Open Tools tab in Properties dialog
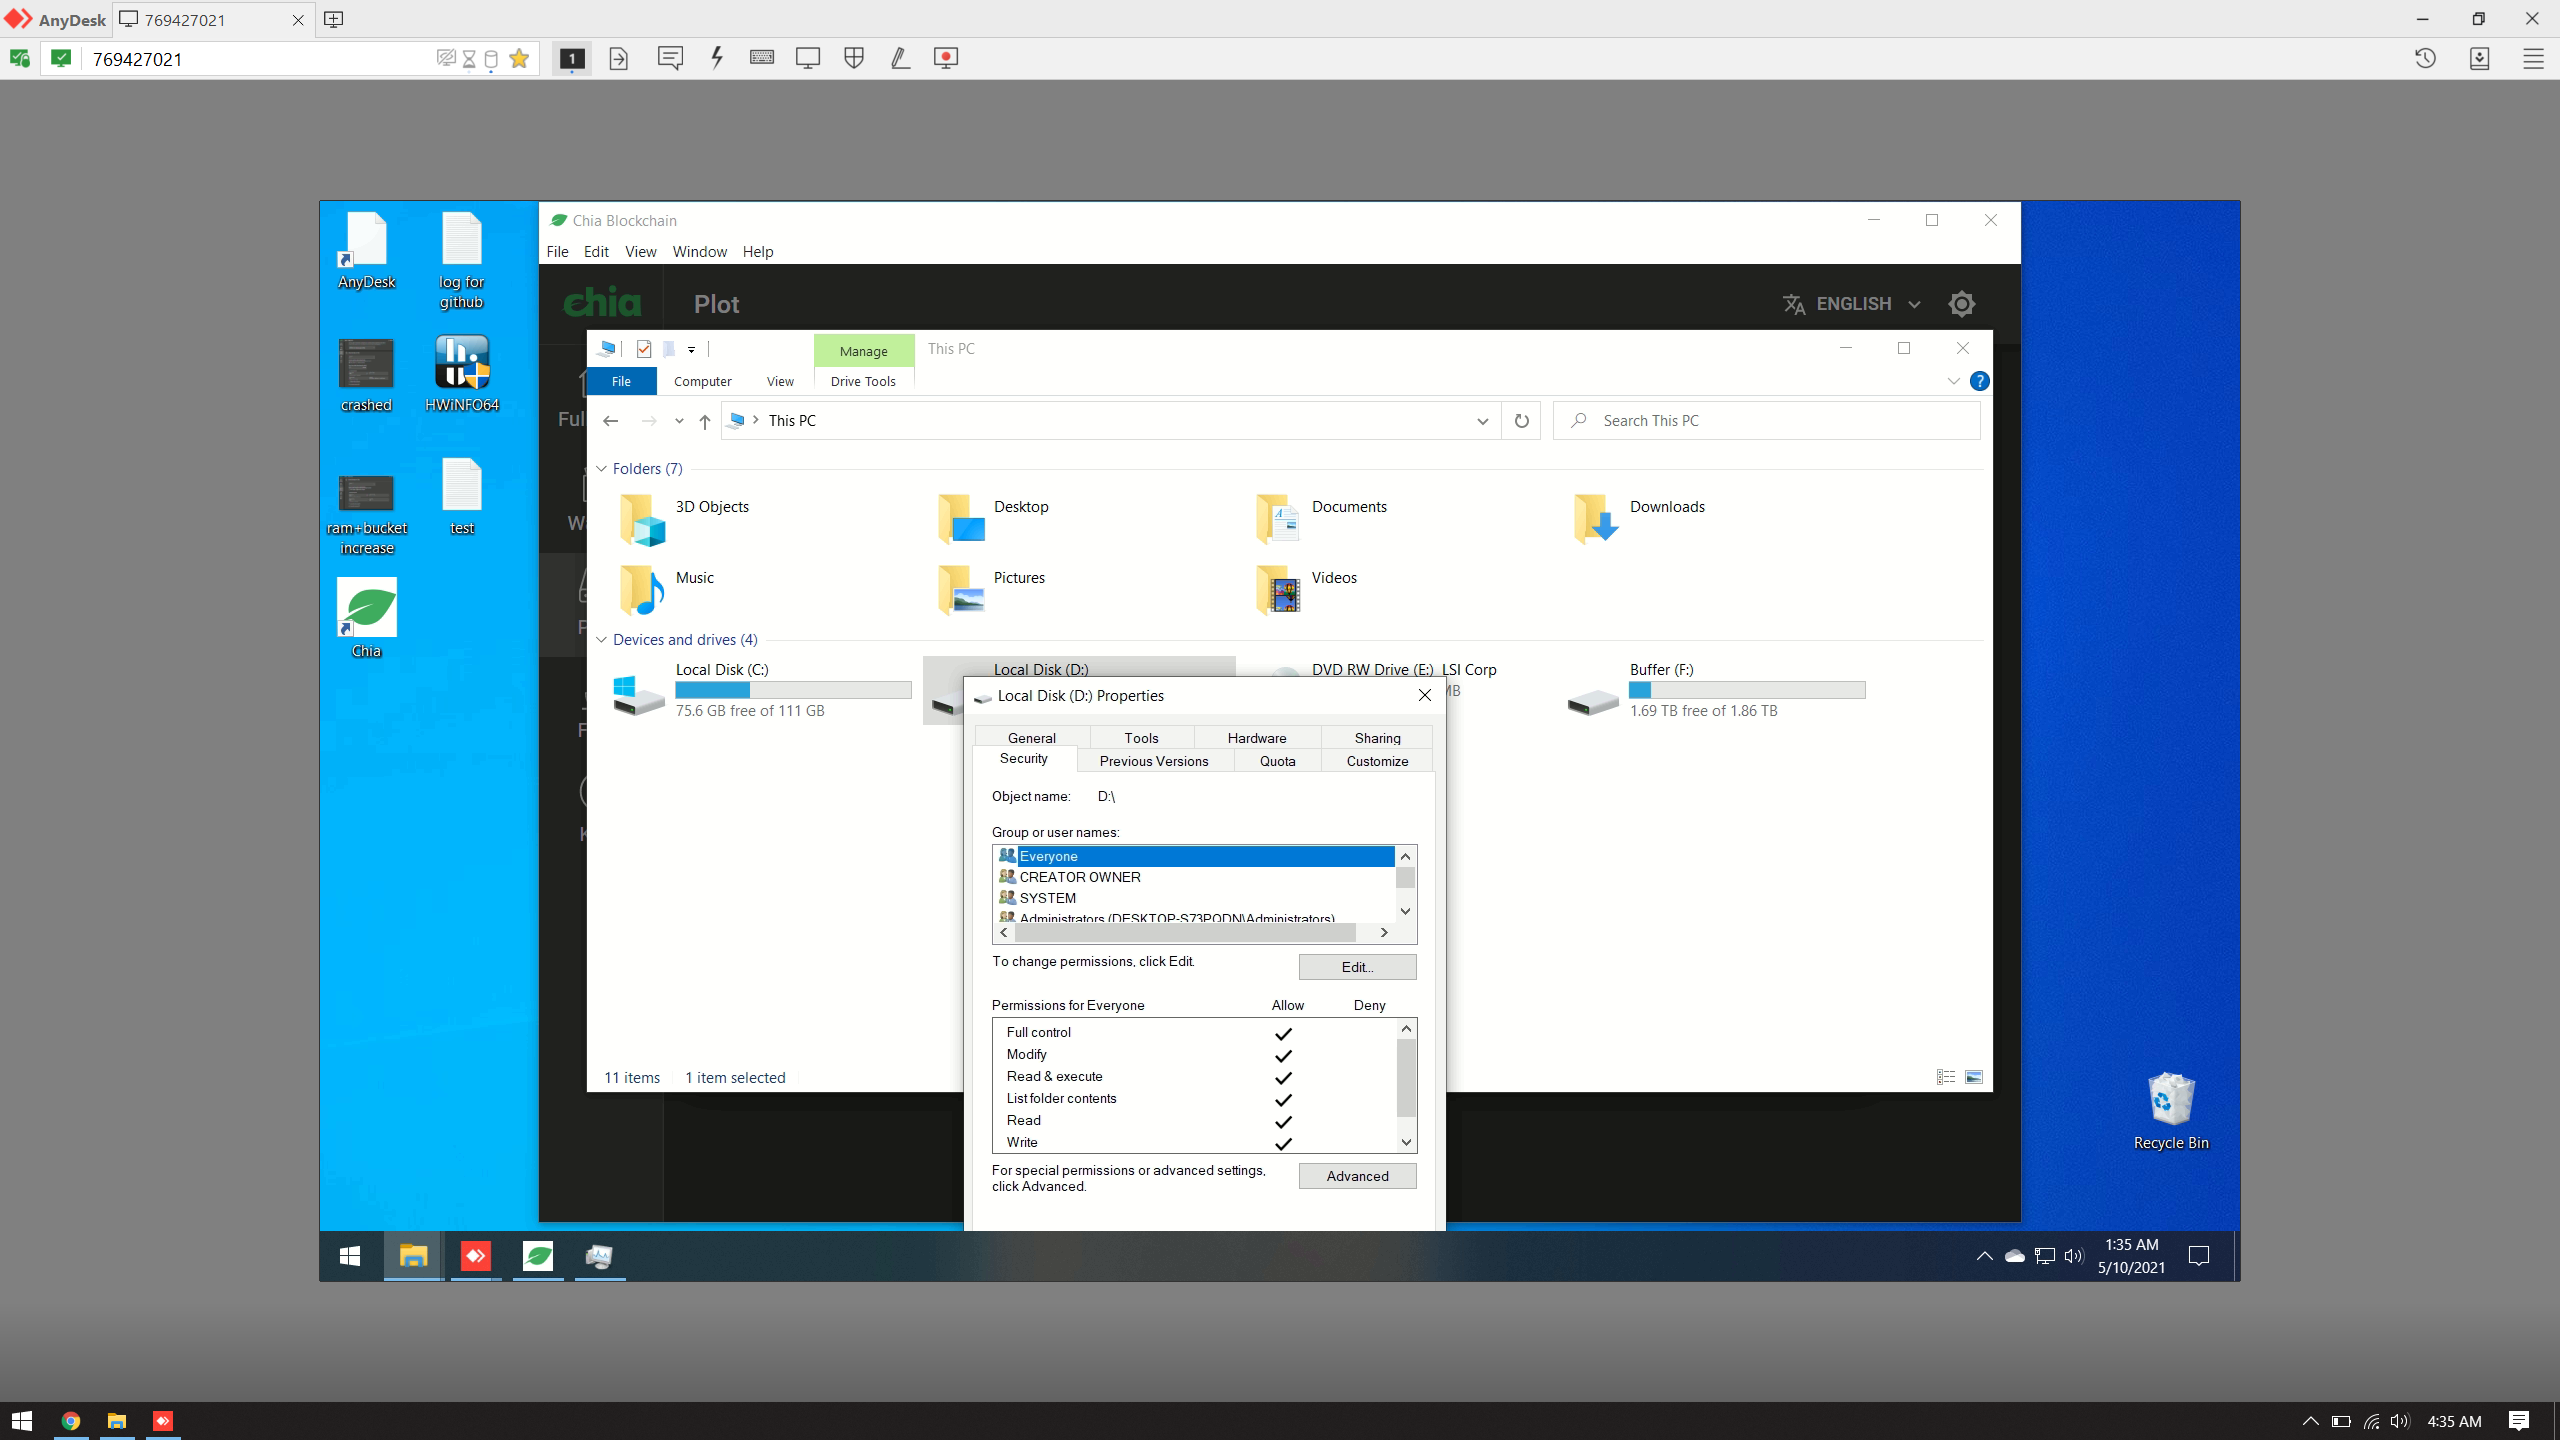Screen dimensions: 2560x1440 tap(1141, 738)
